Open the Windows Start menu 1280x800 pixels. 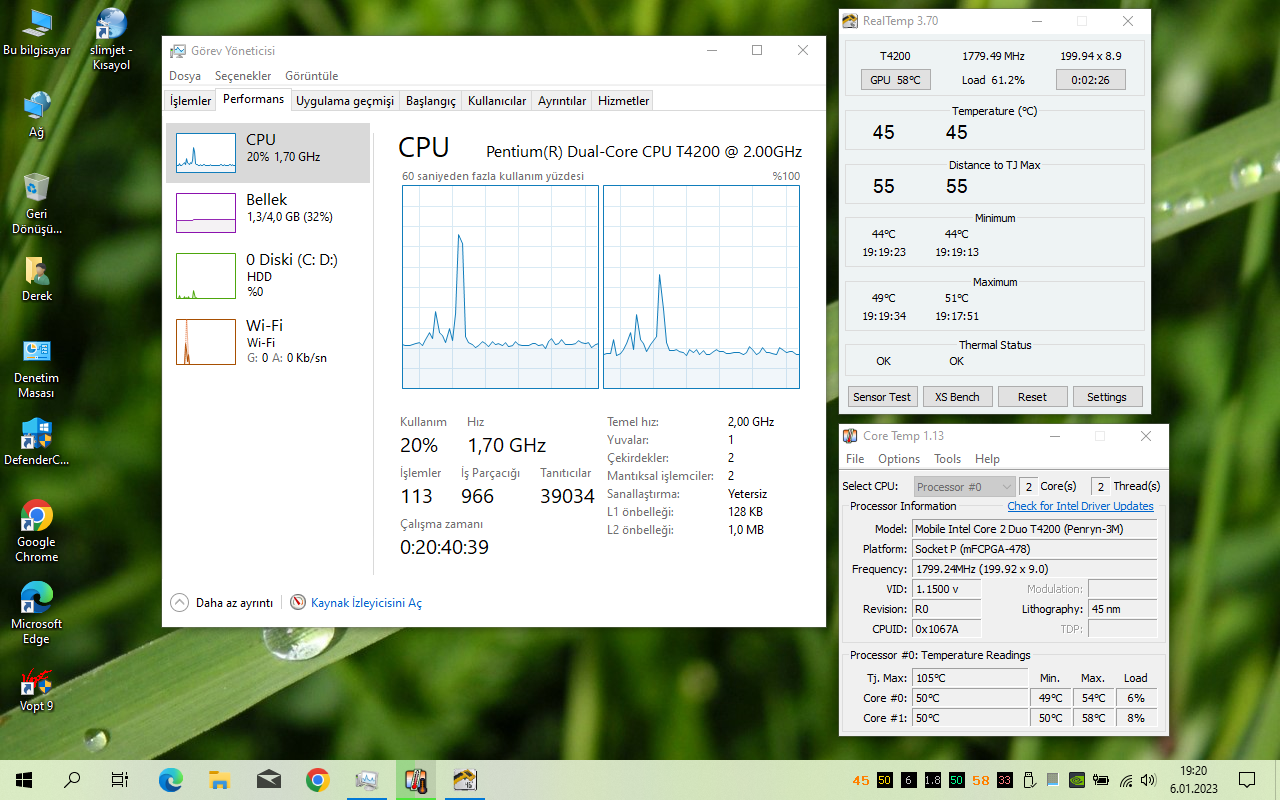click(x=24, y=780)
